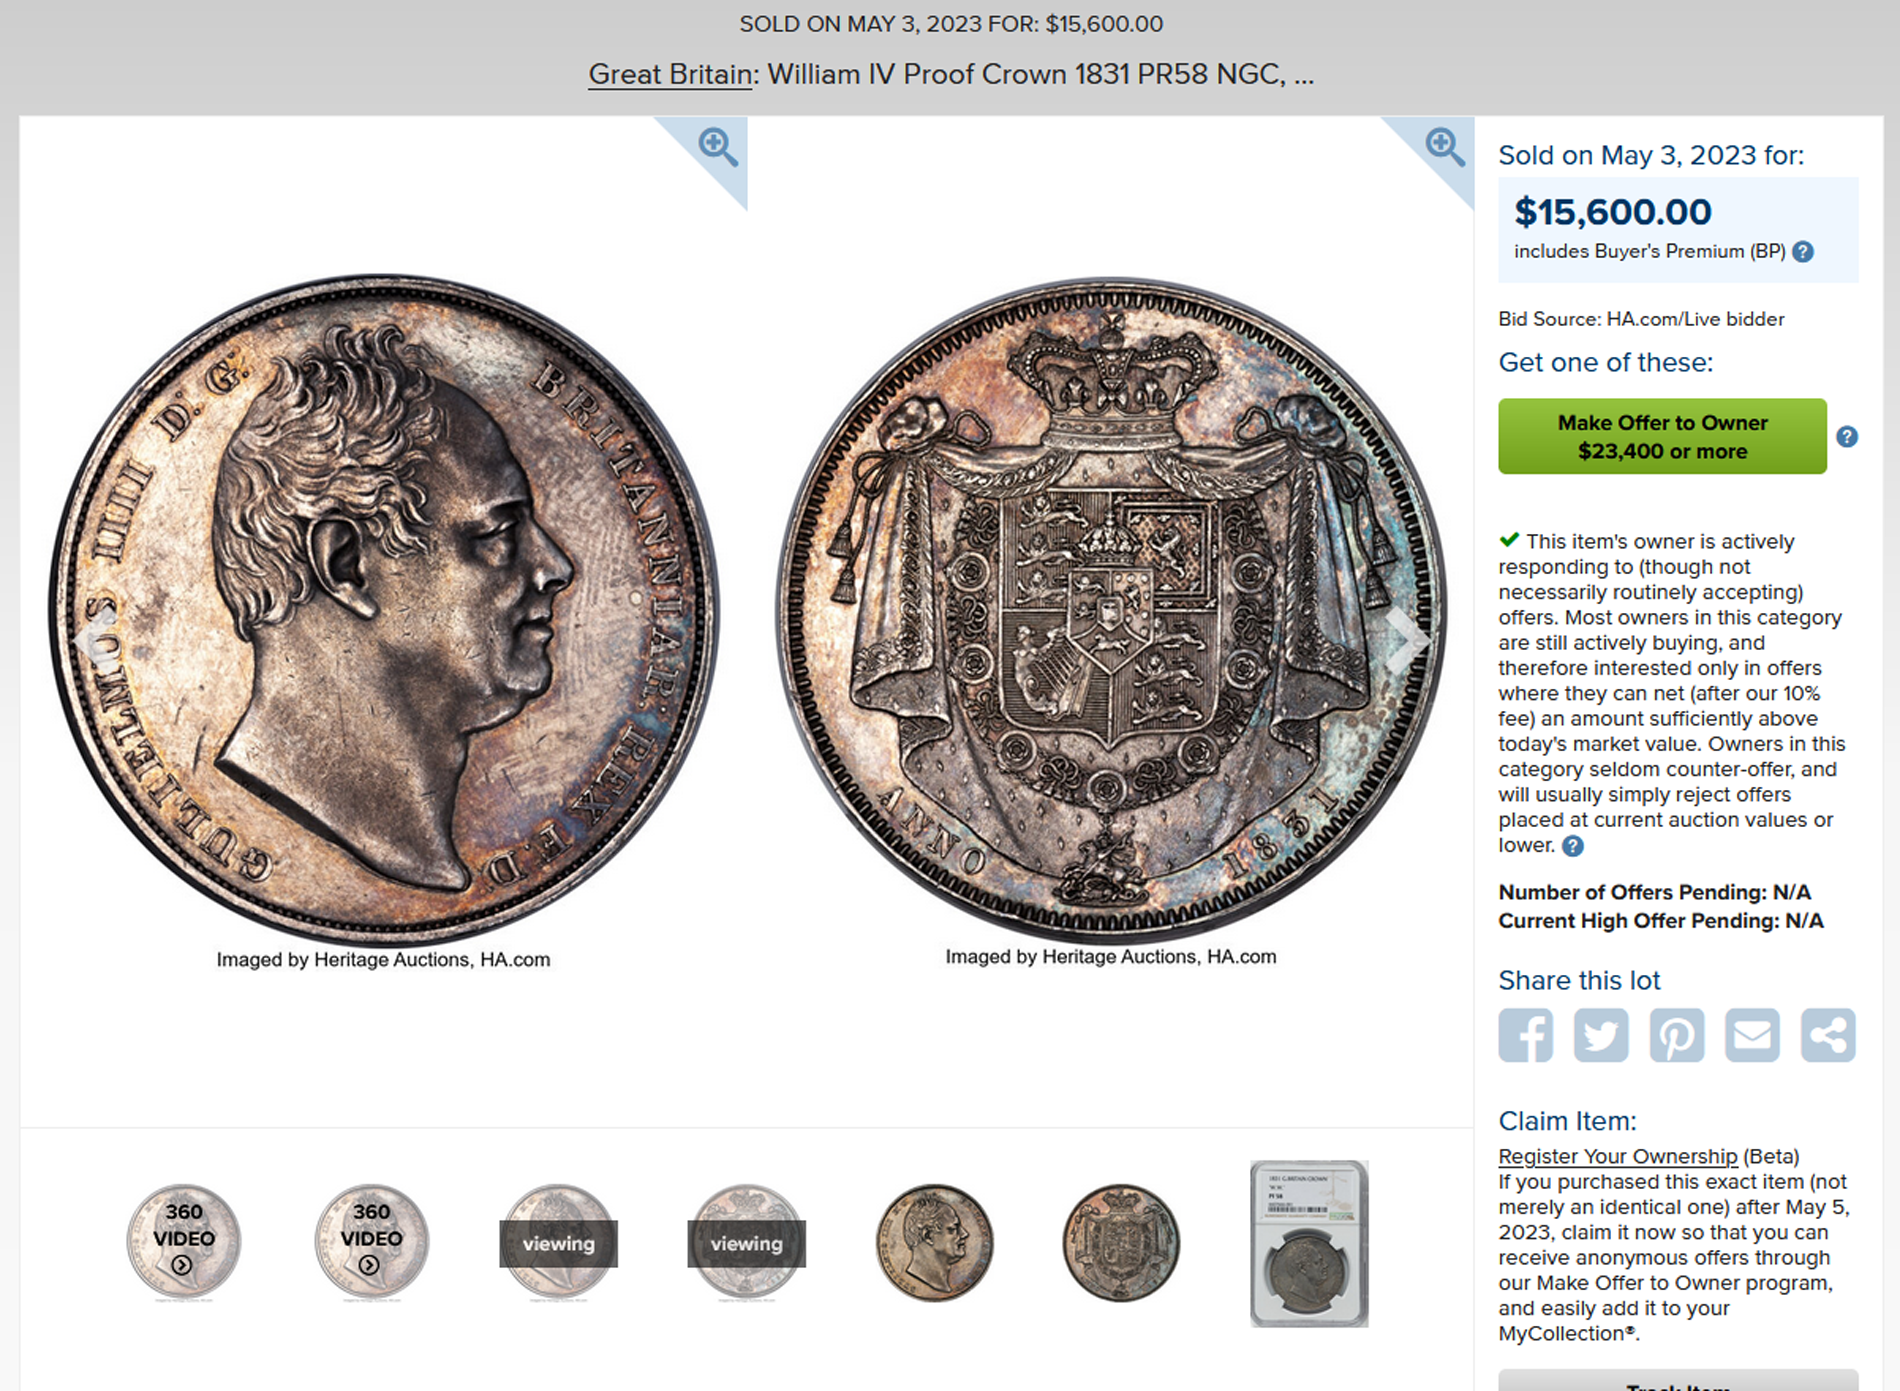
Task: Open help icon beside Make Offer button
Action: (1847, 437)
